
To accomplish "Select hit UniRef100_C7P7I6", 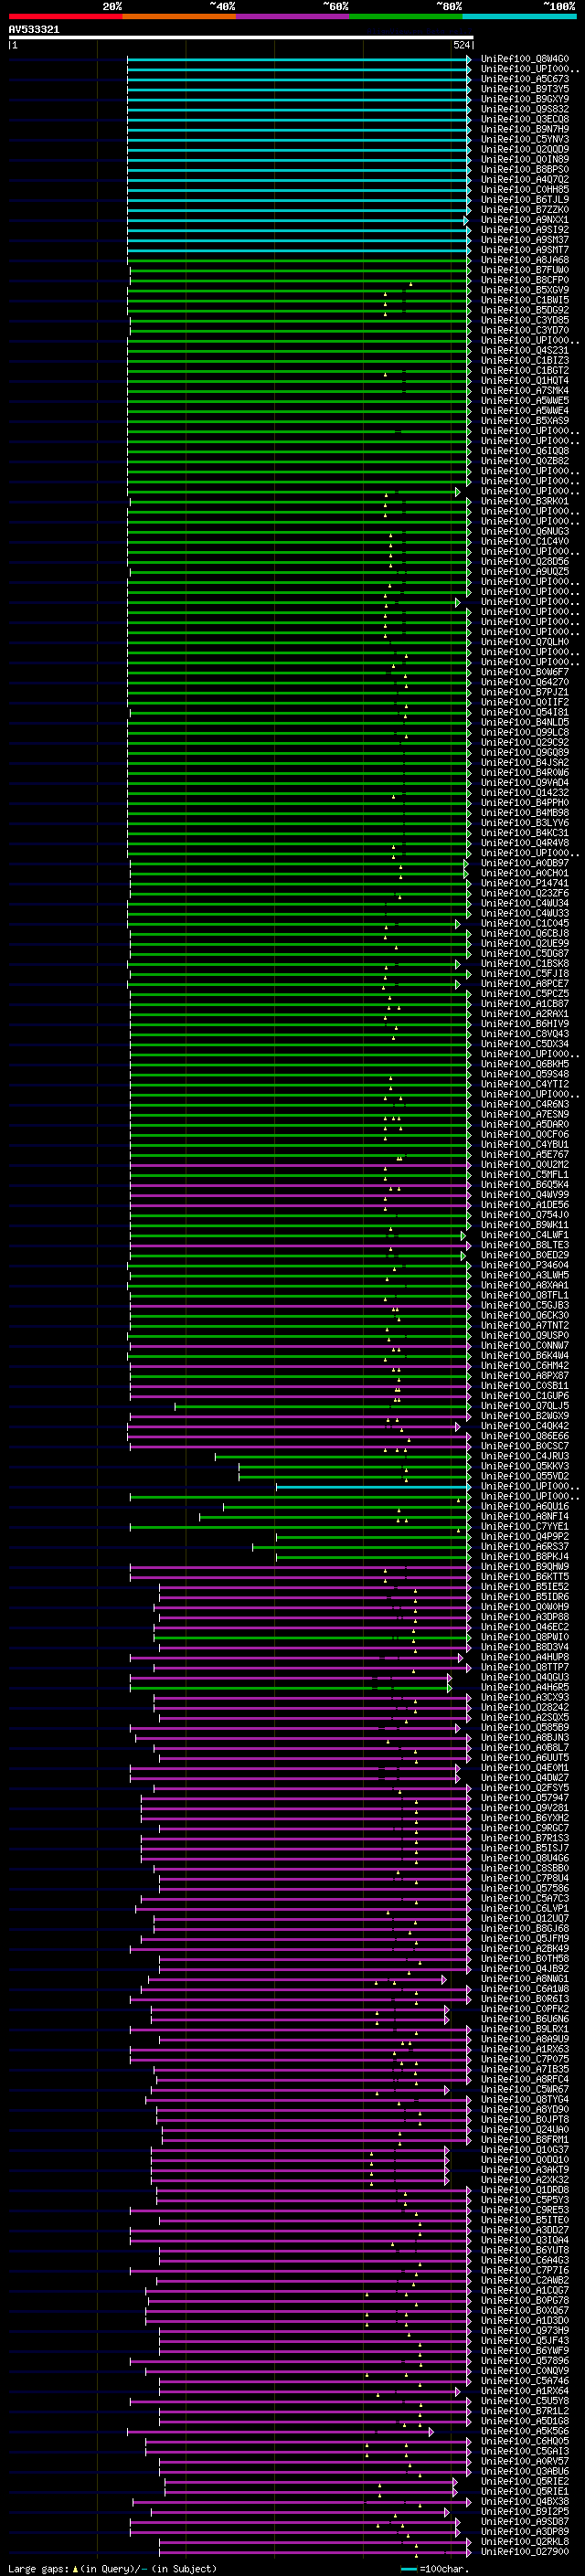I will coord(524,2270).
